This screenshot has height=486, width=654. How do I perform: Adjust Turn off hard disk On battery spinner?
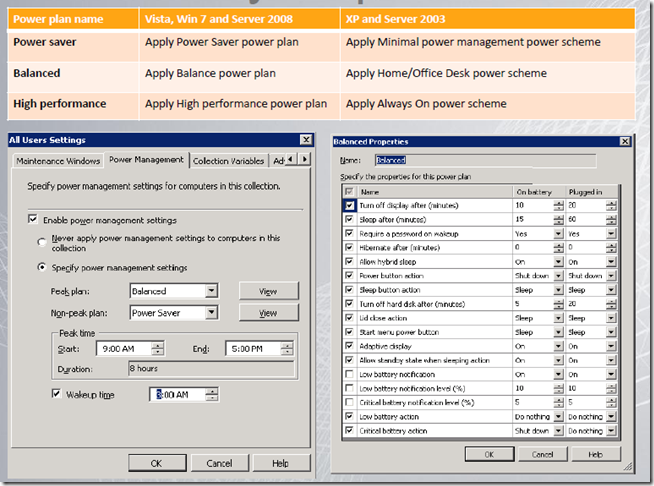coord(558,304)
